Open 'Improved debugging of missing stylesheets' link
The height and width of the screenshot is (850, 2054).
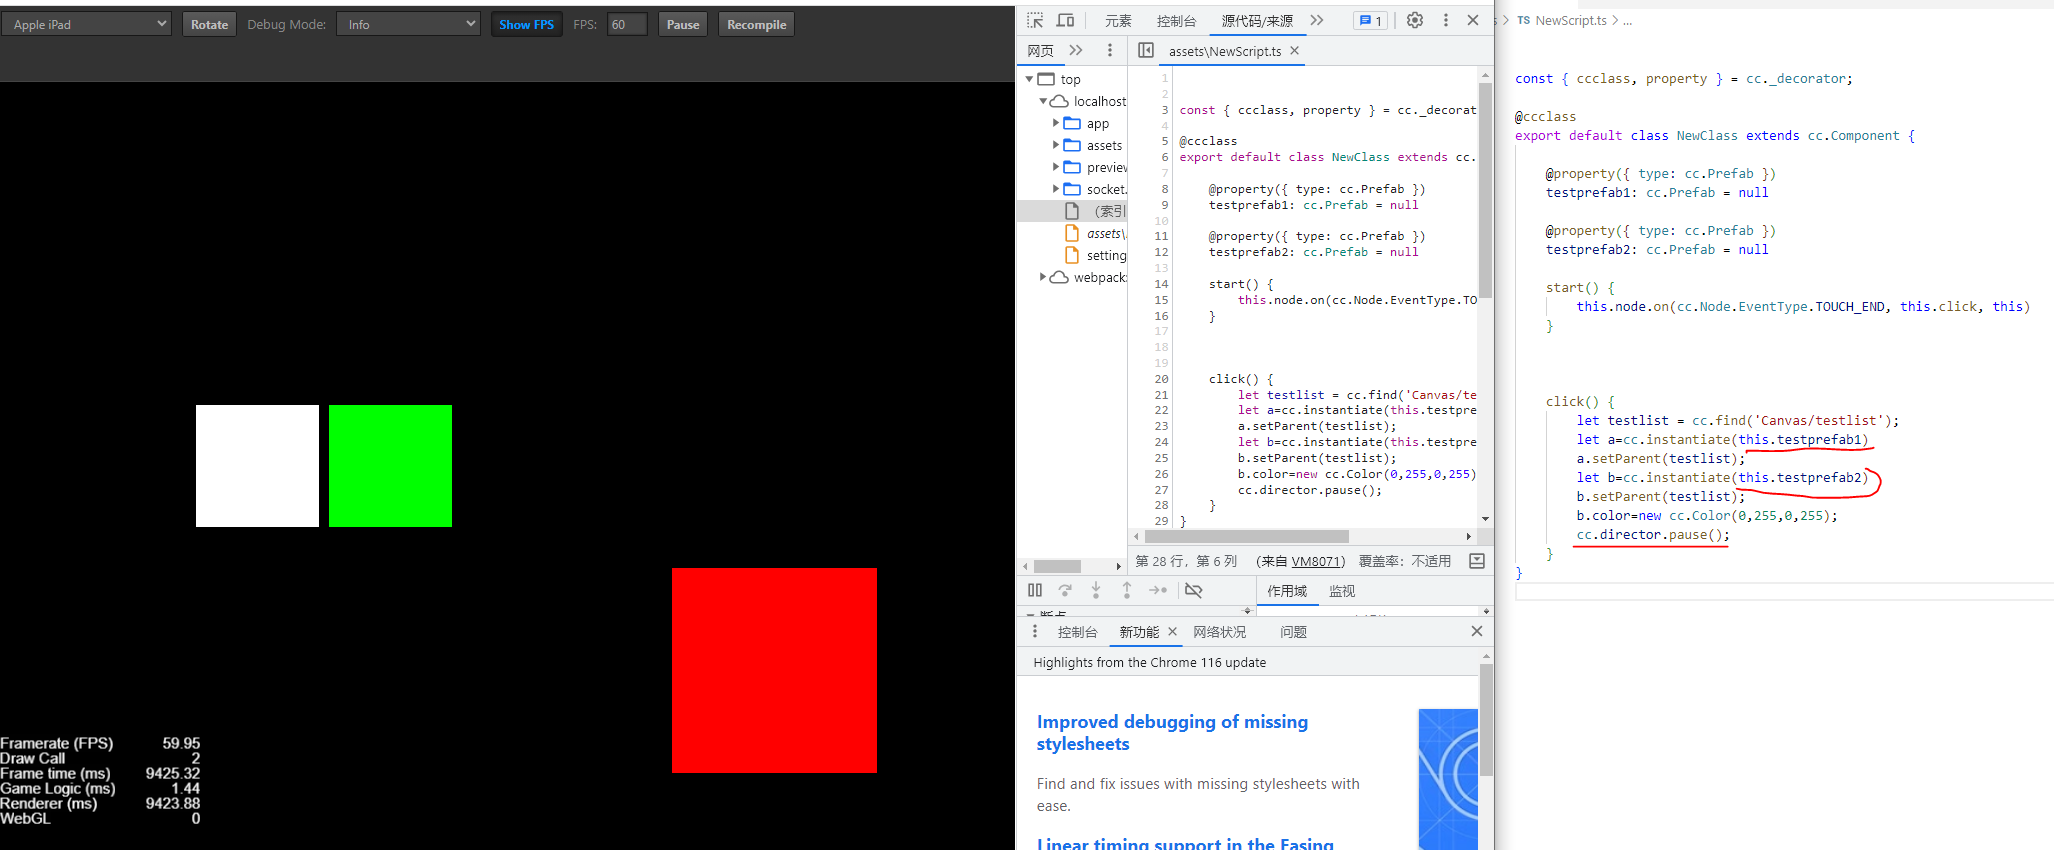coord(1172,733)
